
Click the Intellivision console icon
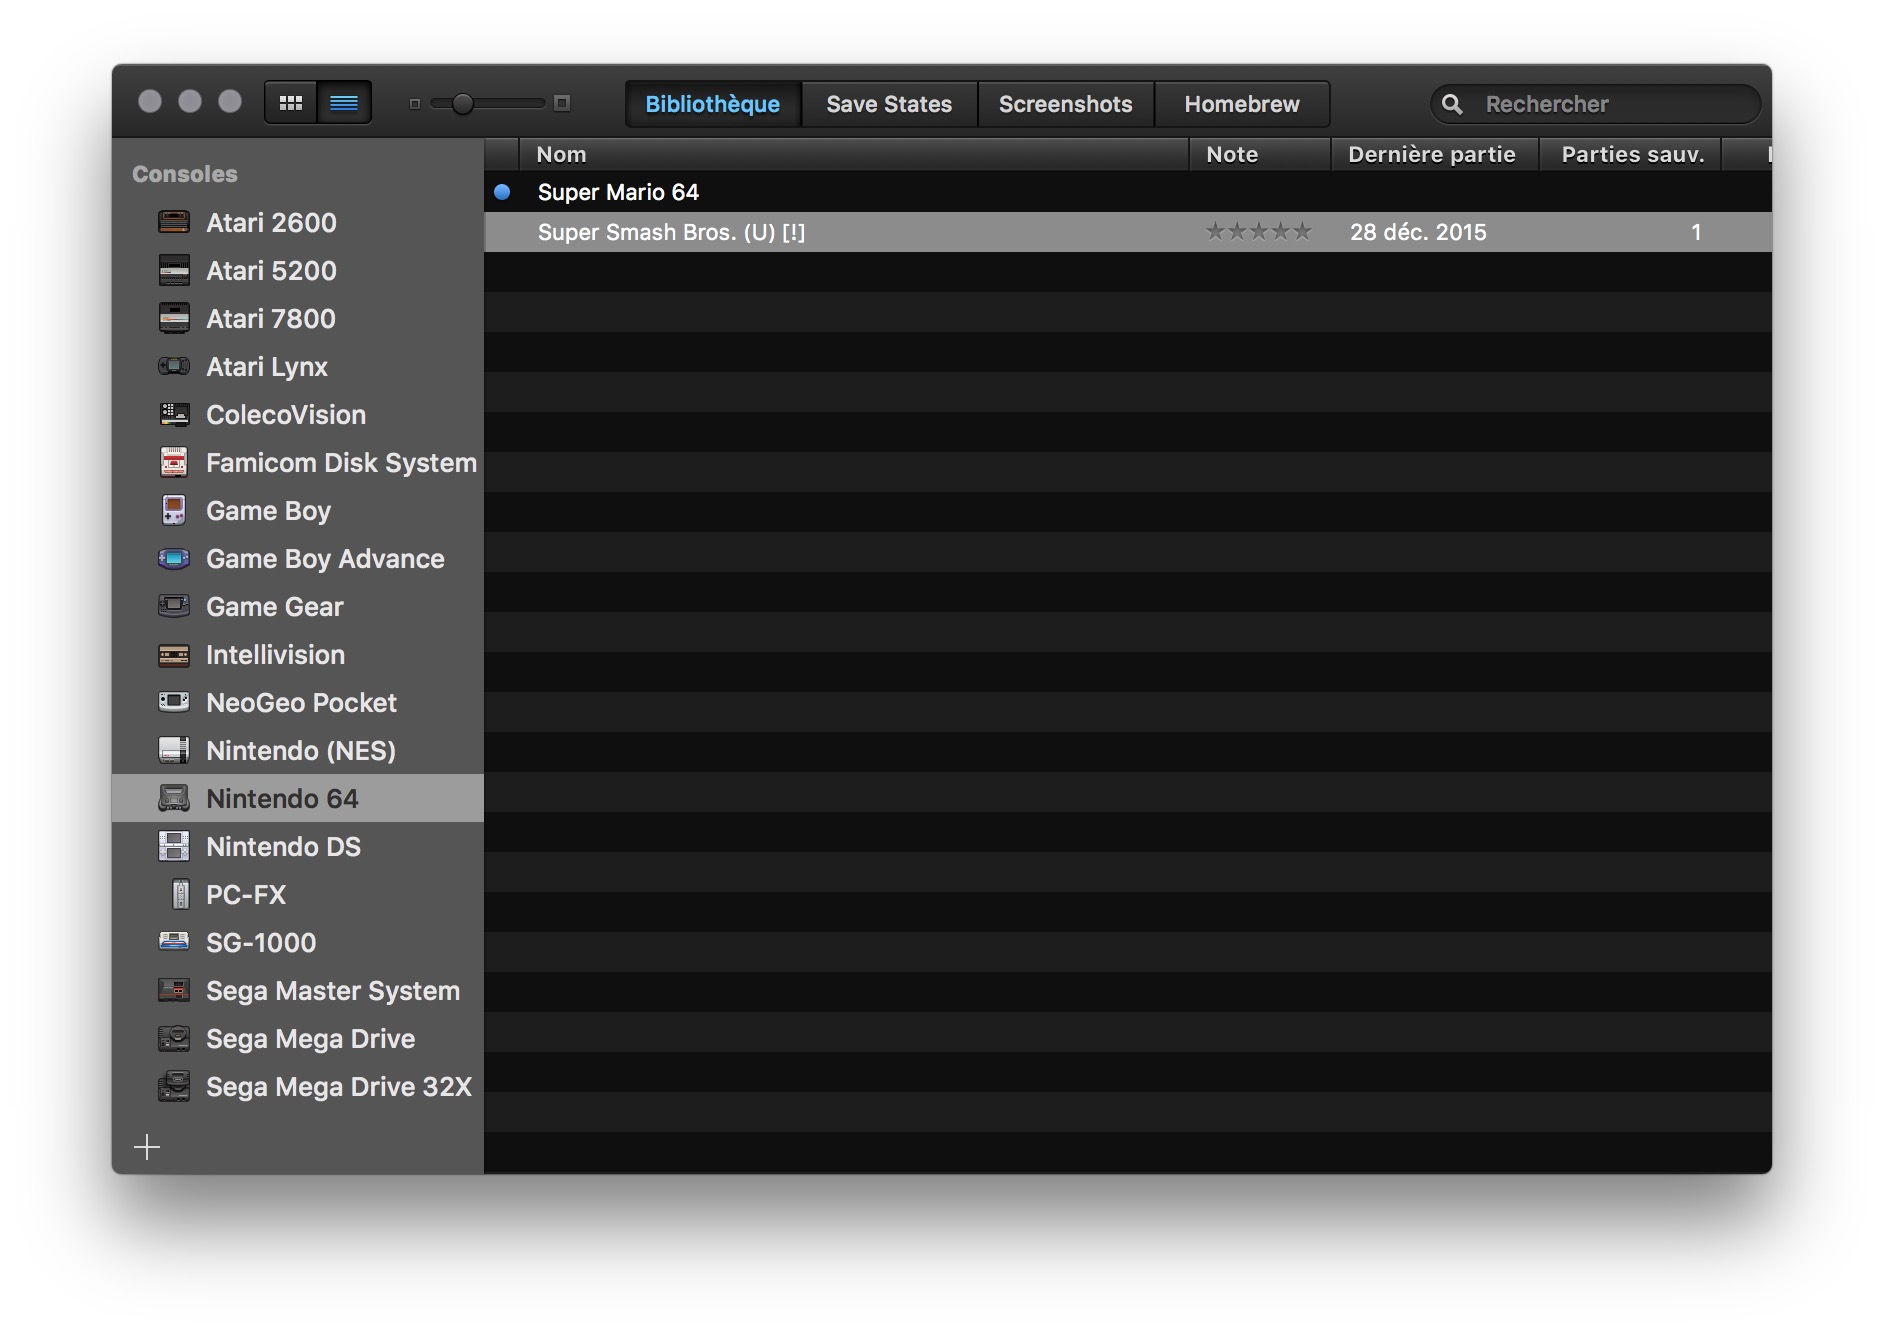click(x=174, y=655)
